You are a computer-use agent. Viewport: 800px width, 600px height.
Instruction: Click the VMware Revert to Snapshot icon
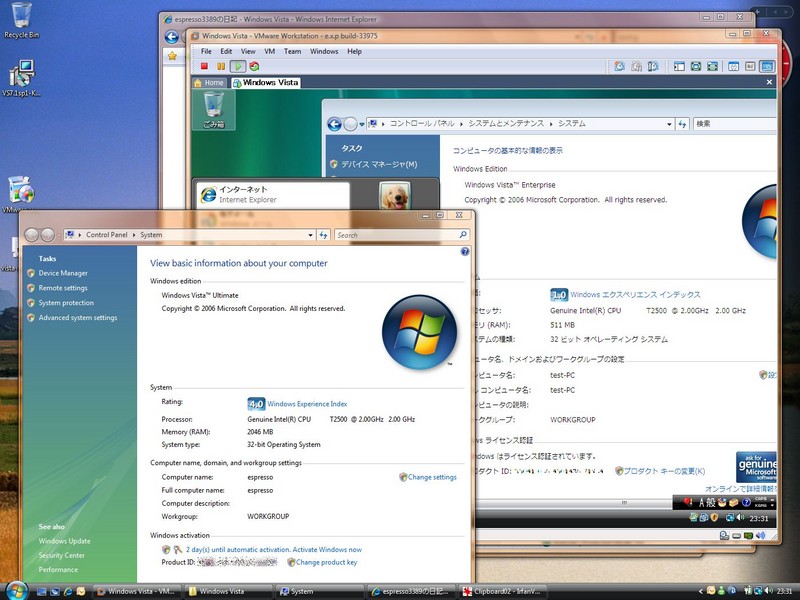point(636,66)
